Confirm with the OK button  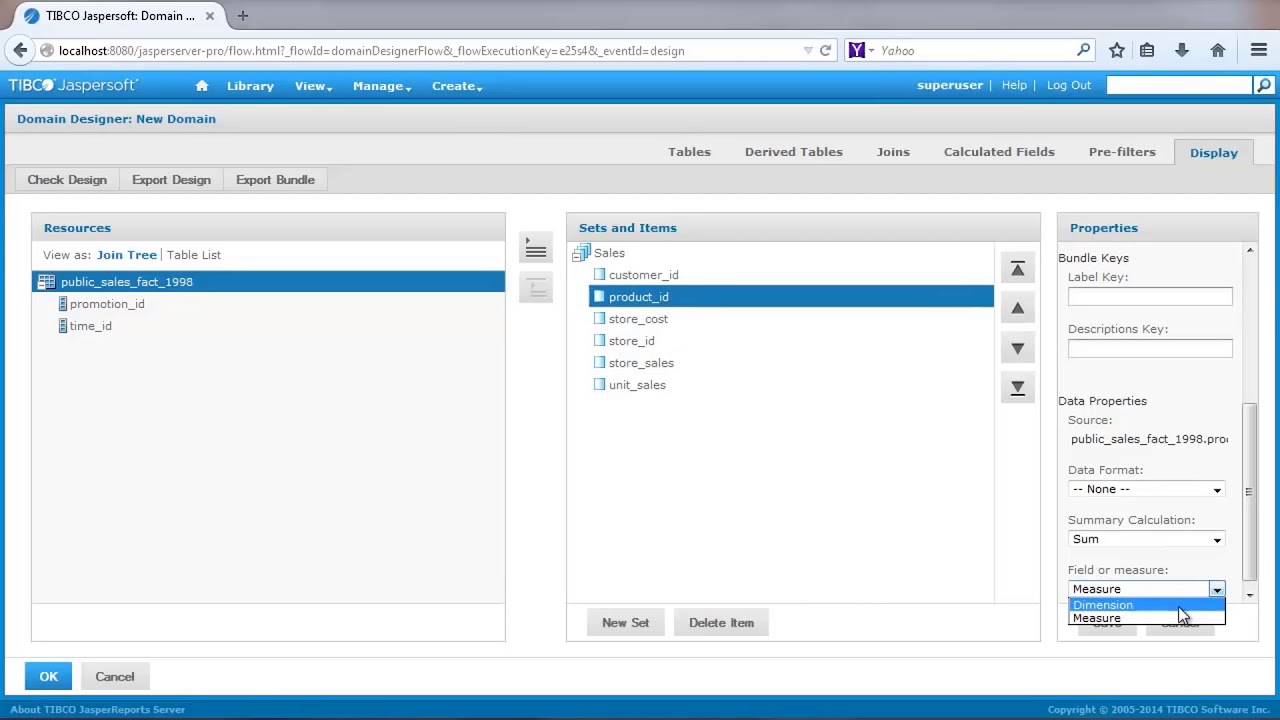pyautogui.click(x=49, y=677)
